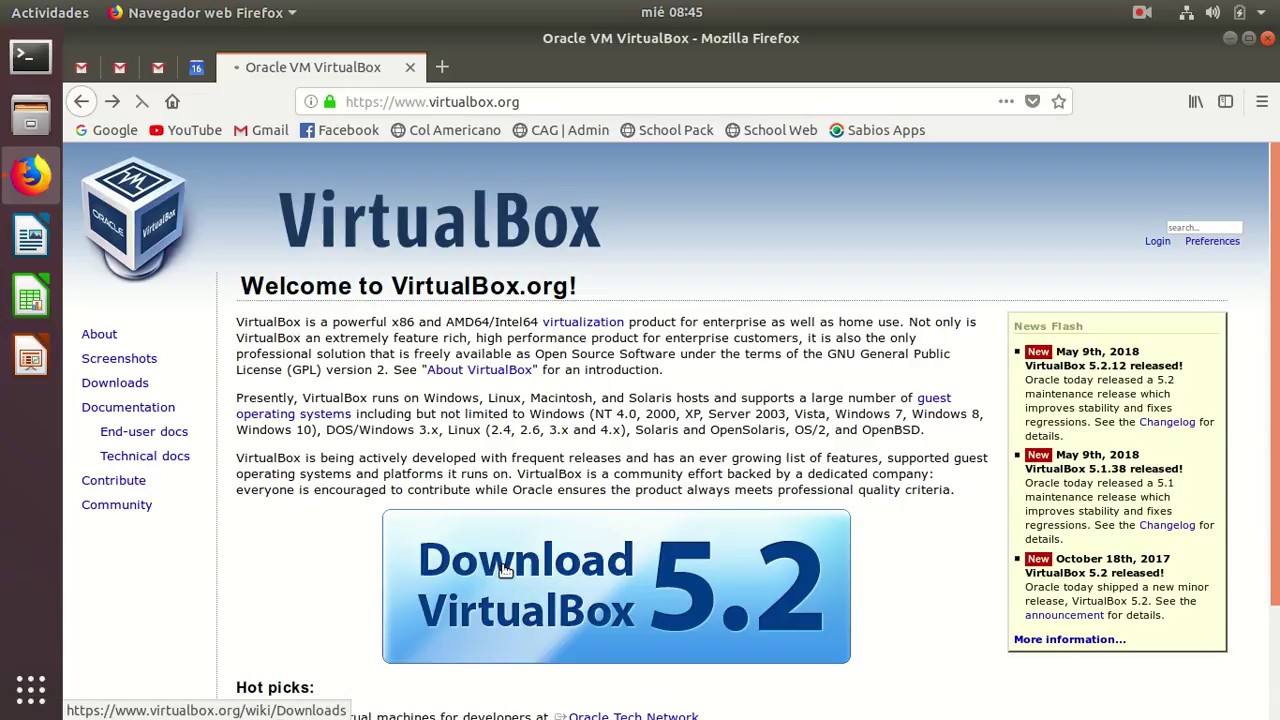Launch LibreOffice Calc from dock
Screen dimensions: 1280x720
31,297
